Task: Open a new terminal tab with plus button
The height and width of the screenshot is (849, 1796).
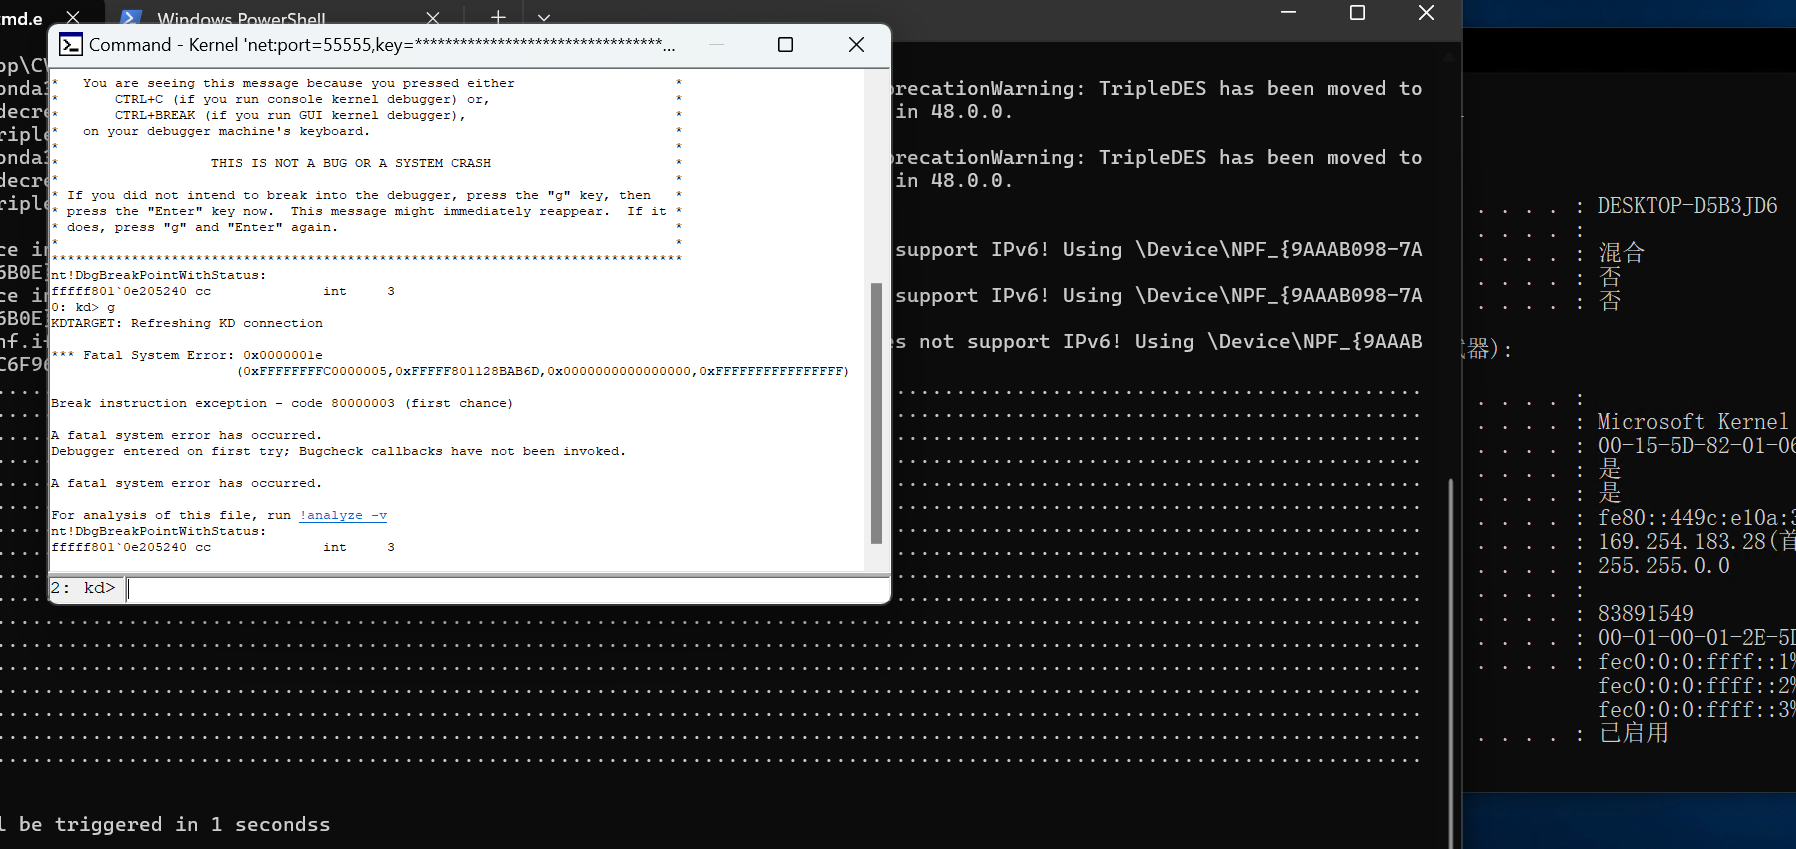Action: click(498, 17)
